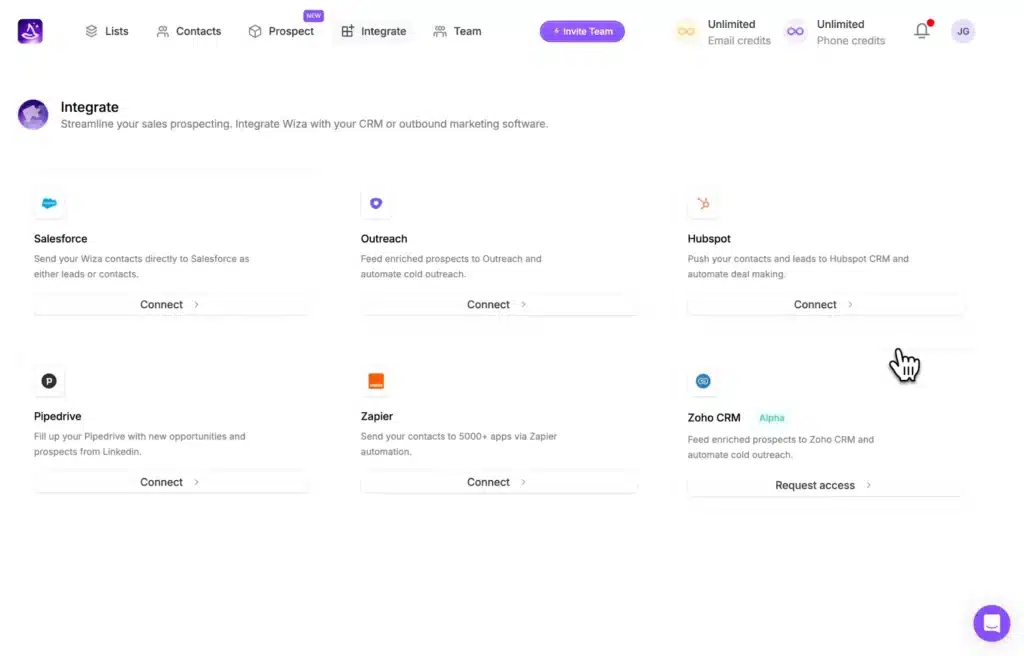Open the Team tab
This screenshot has width=1024, height=656.
click(457, 31)
